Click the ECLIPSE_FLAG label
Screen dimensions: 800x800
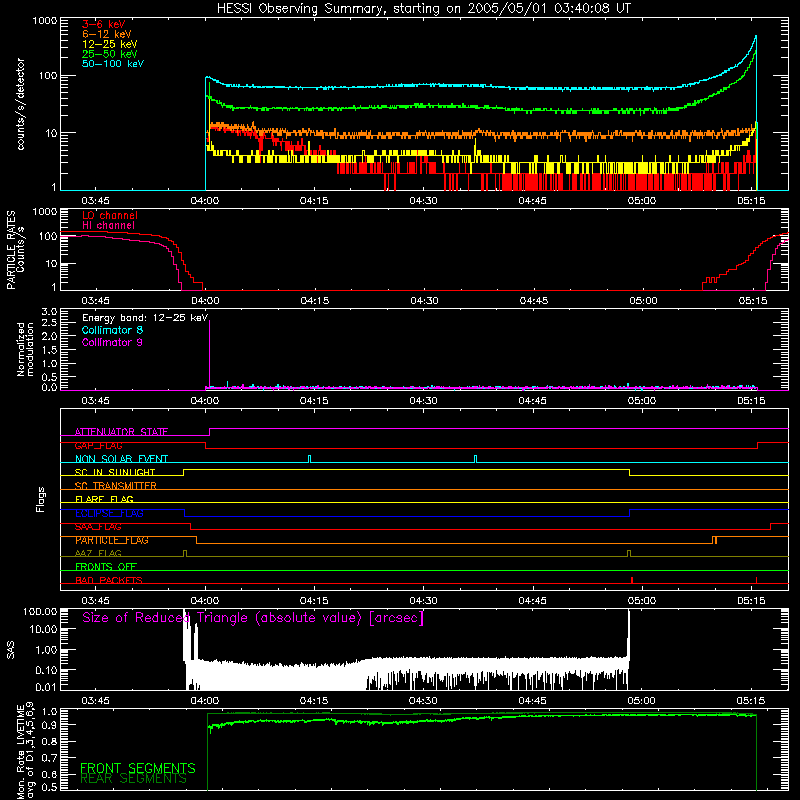pyautogui.click(x=109, y=513)
